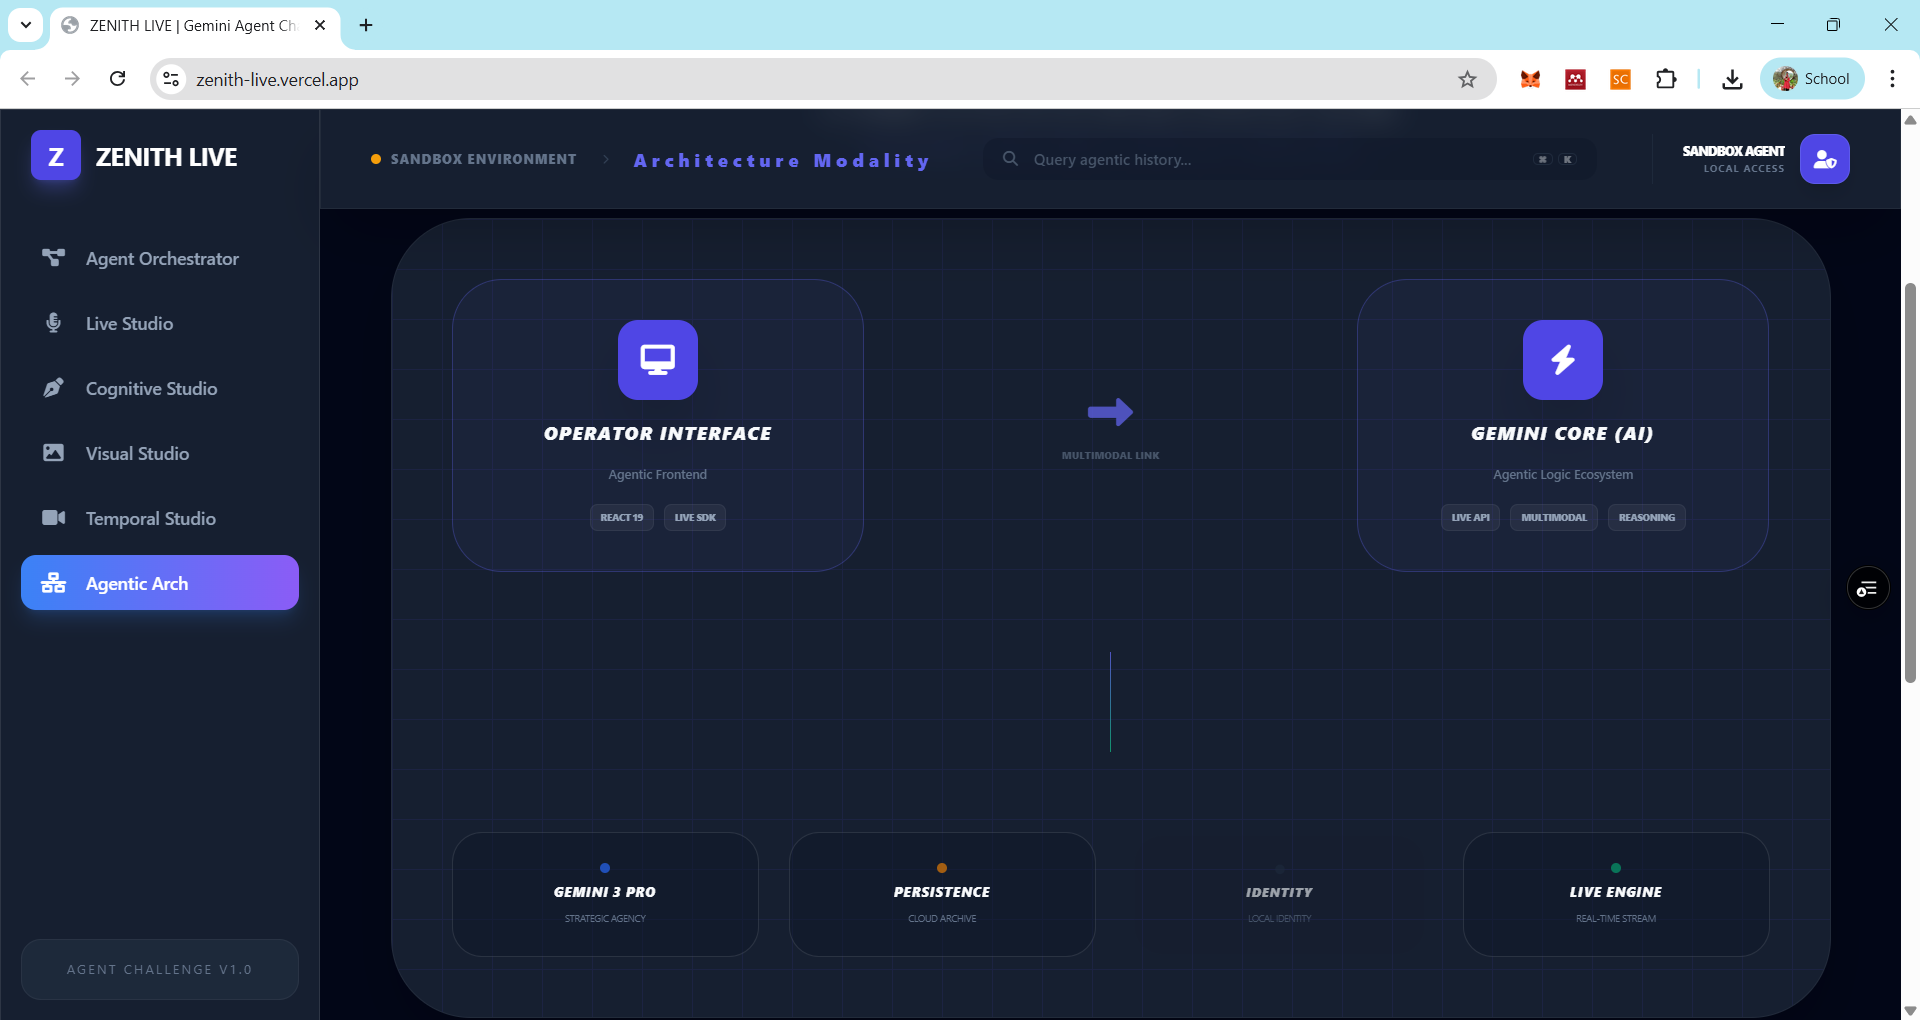This screenshot has width=1920, height=1020.
Task: Reload the page in the browser
Action: coord(118,79)
